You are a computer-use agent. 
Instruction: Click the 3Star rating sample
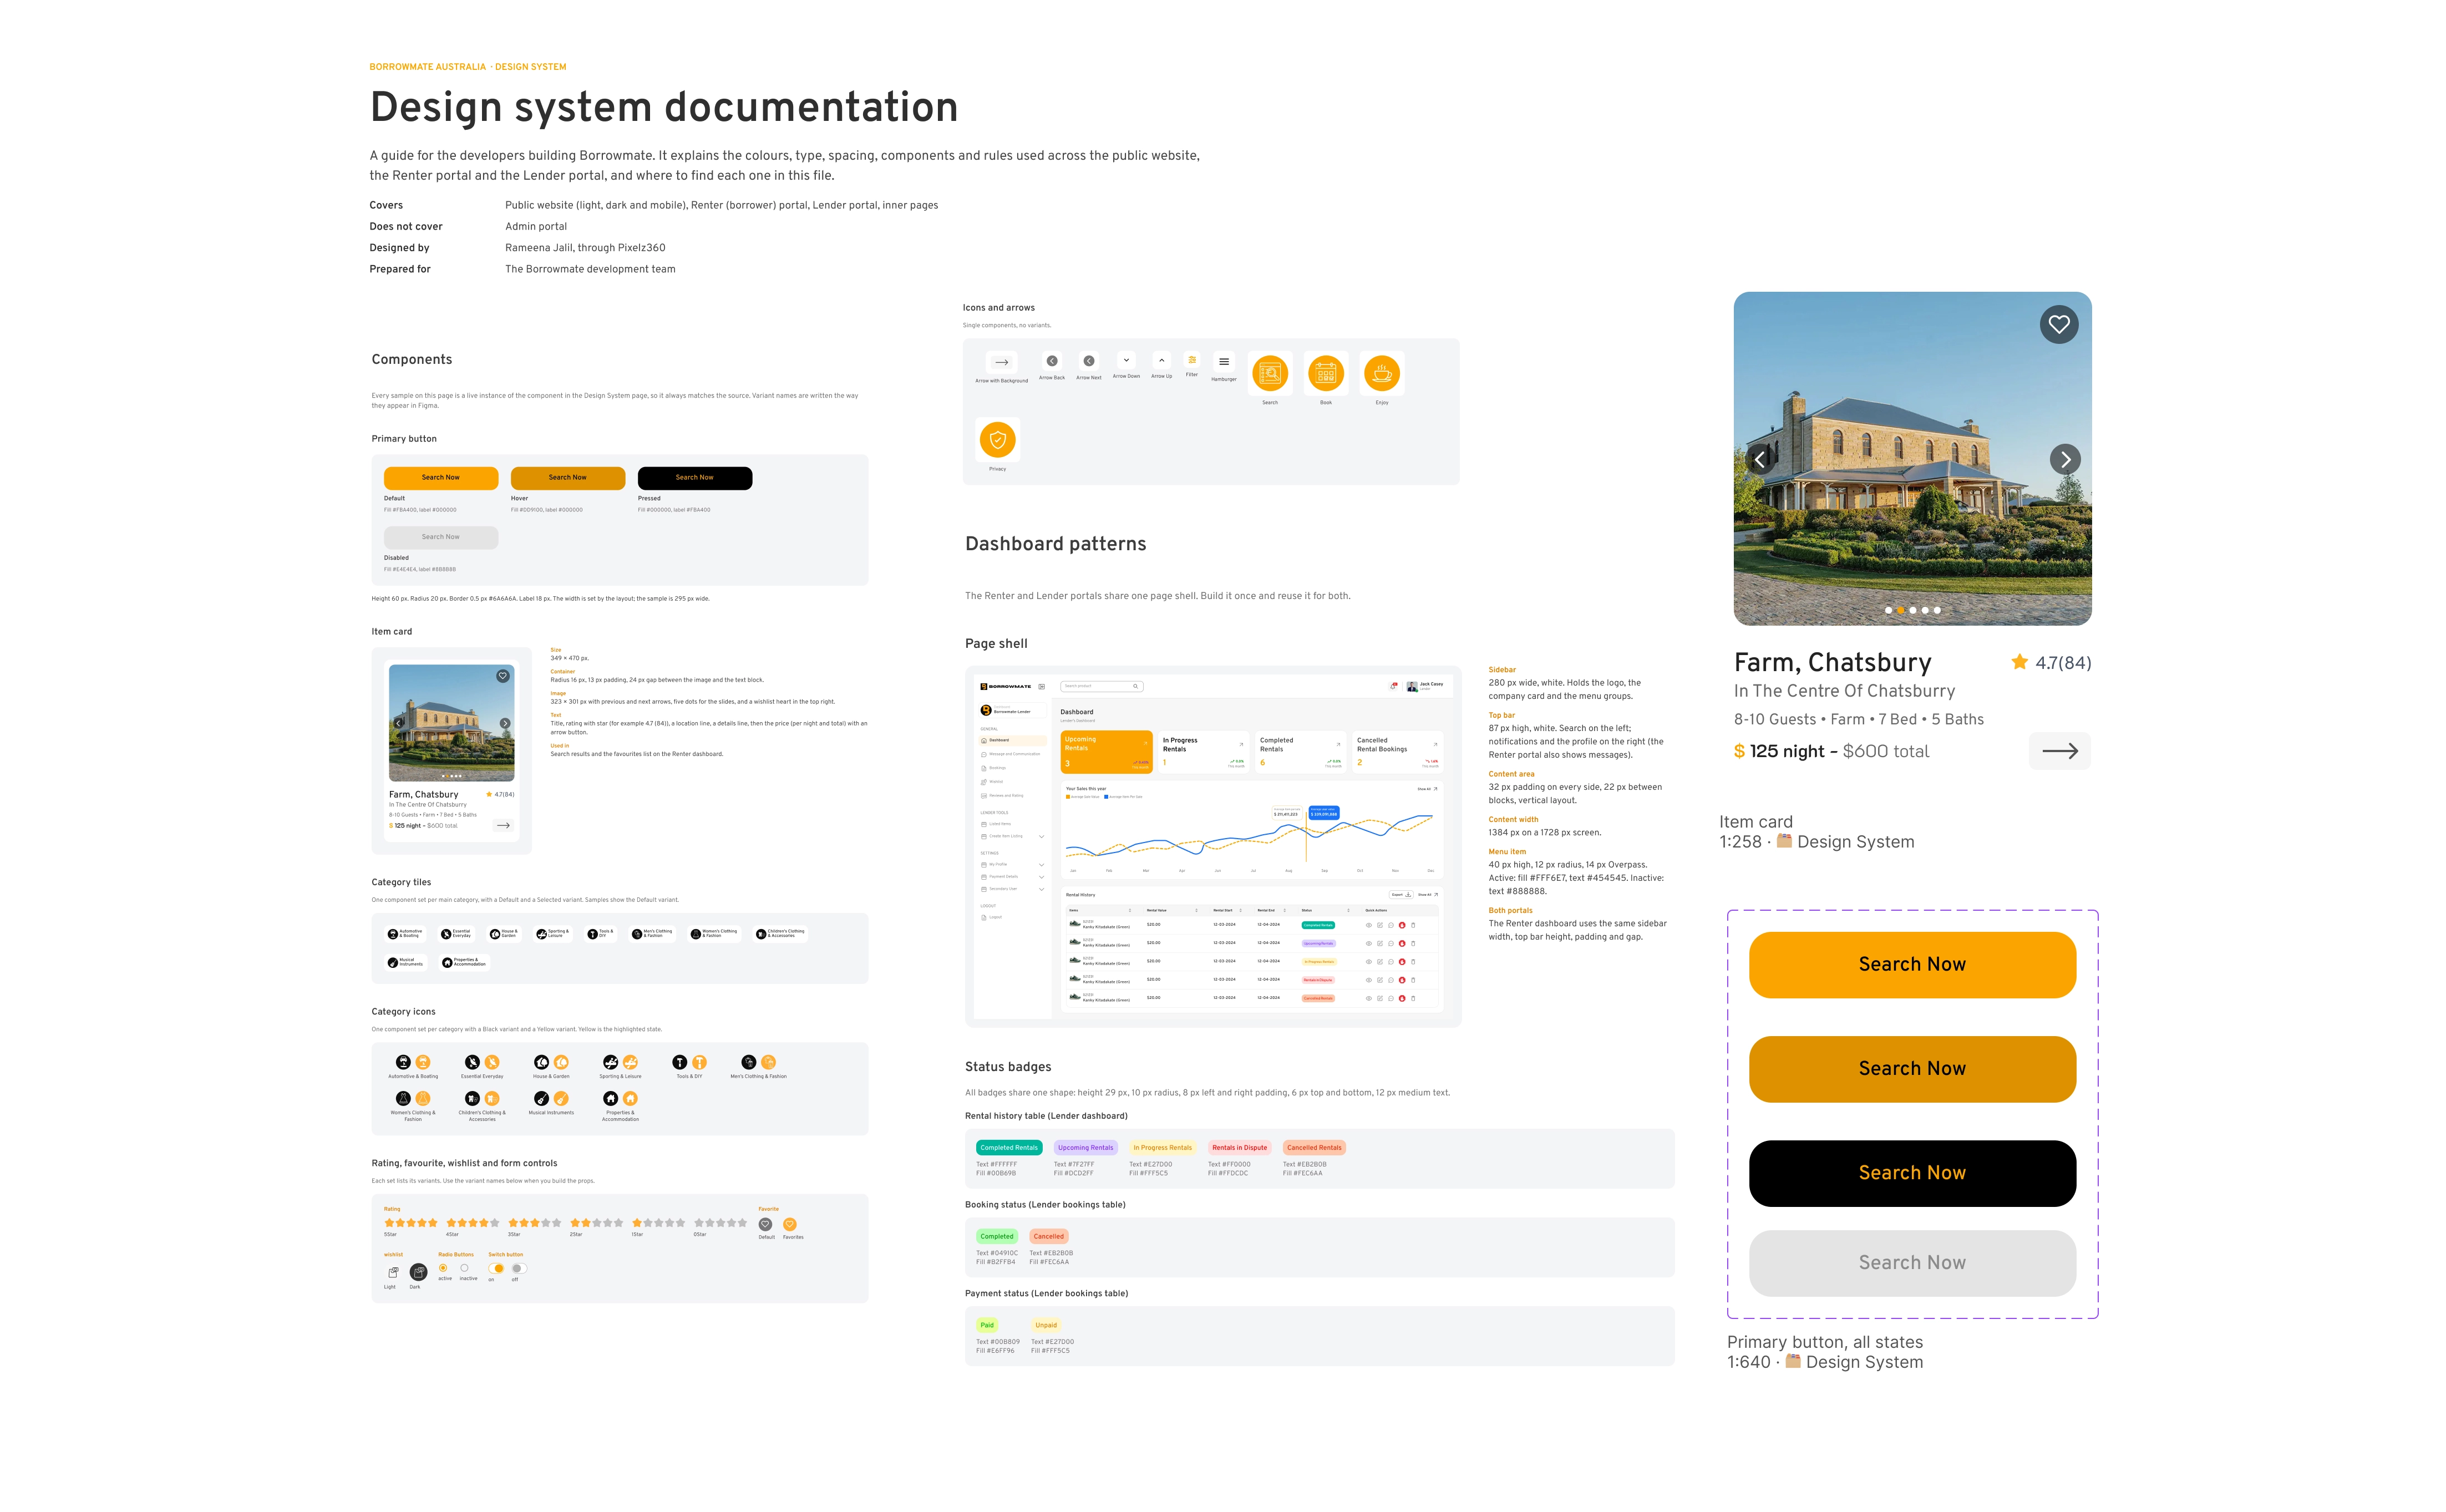(x=535, y=1223)
